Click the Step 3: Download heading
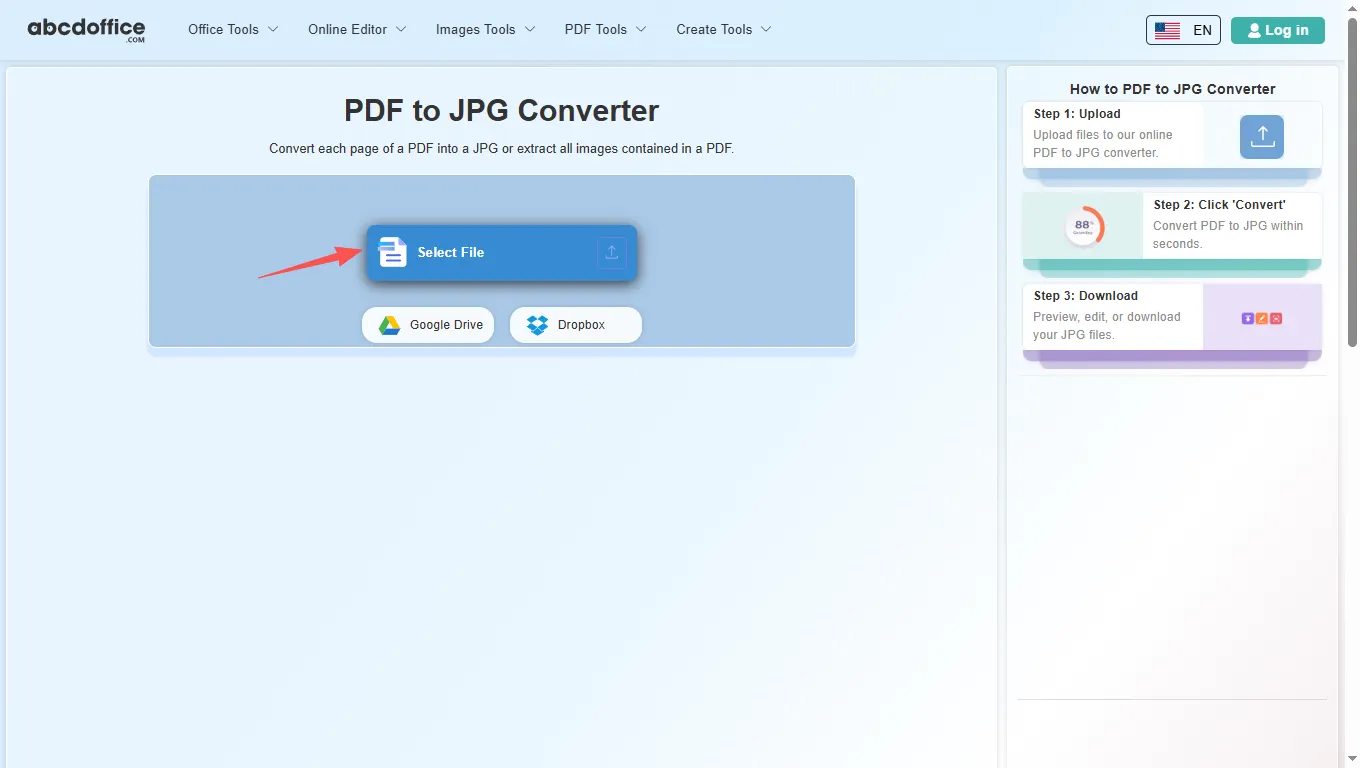Image resolution: width=1360 pixels, height=768 pixels. pos(1086,296)
